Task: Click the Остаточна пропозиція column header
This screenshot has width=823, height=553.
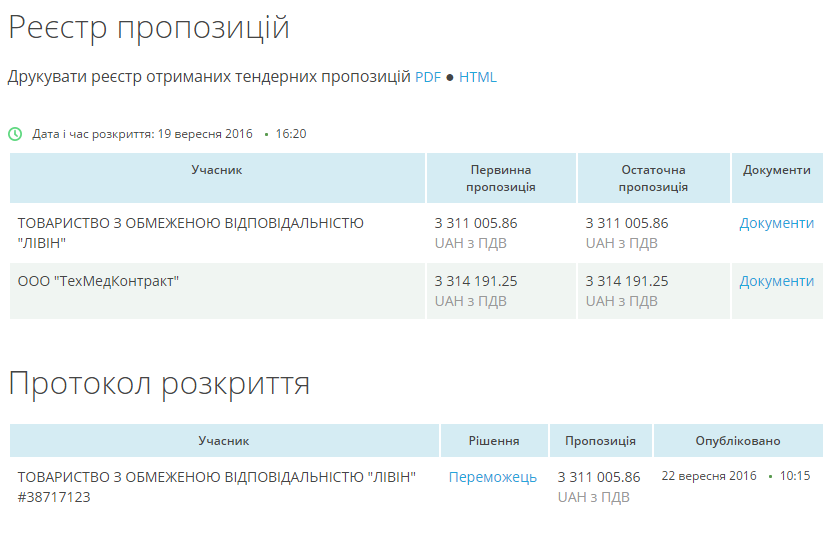Action: (653, 178)
